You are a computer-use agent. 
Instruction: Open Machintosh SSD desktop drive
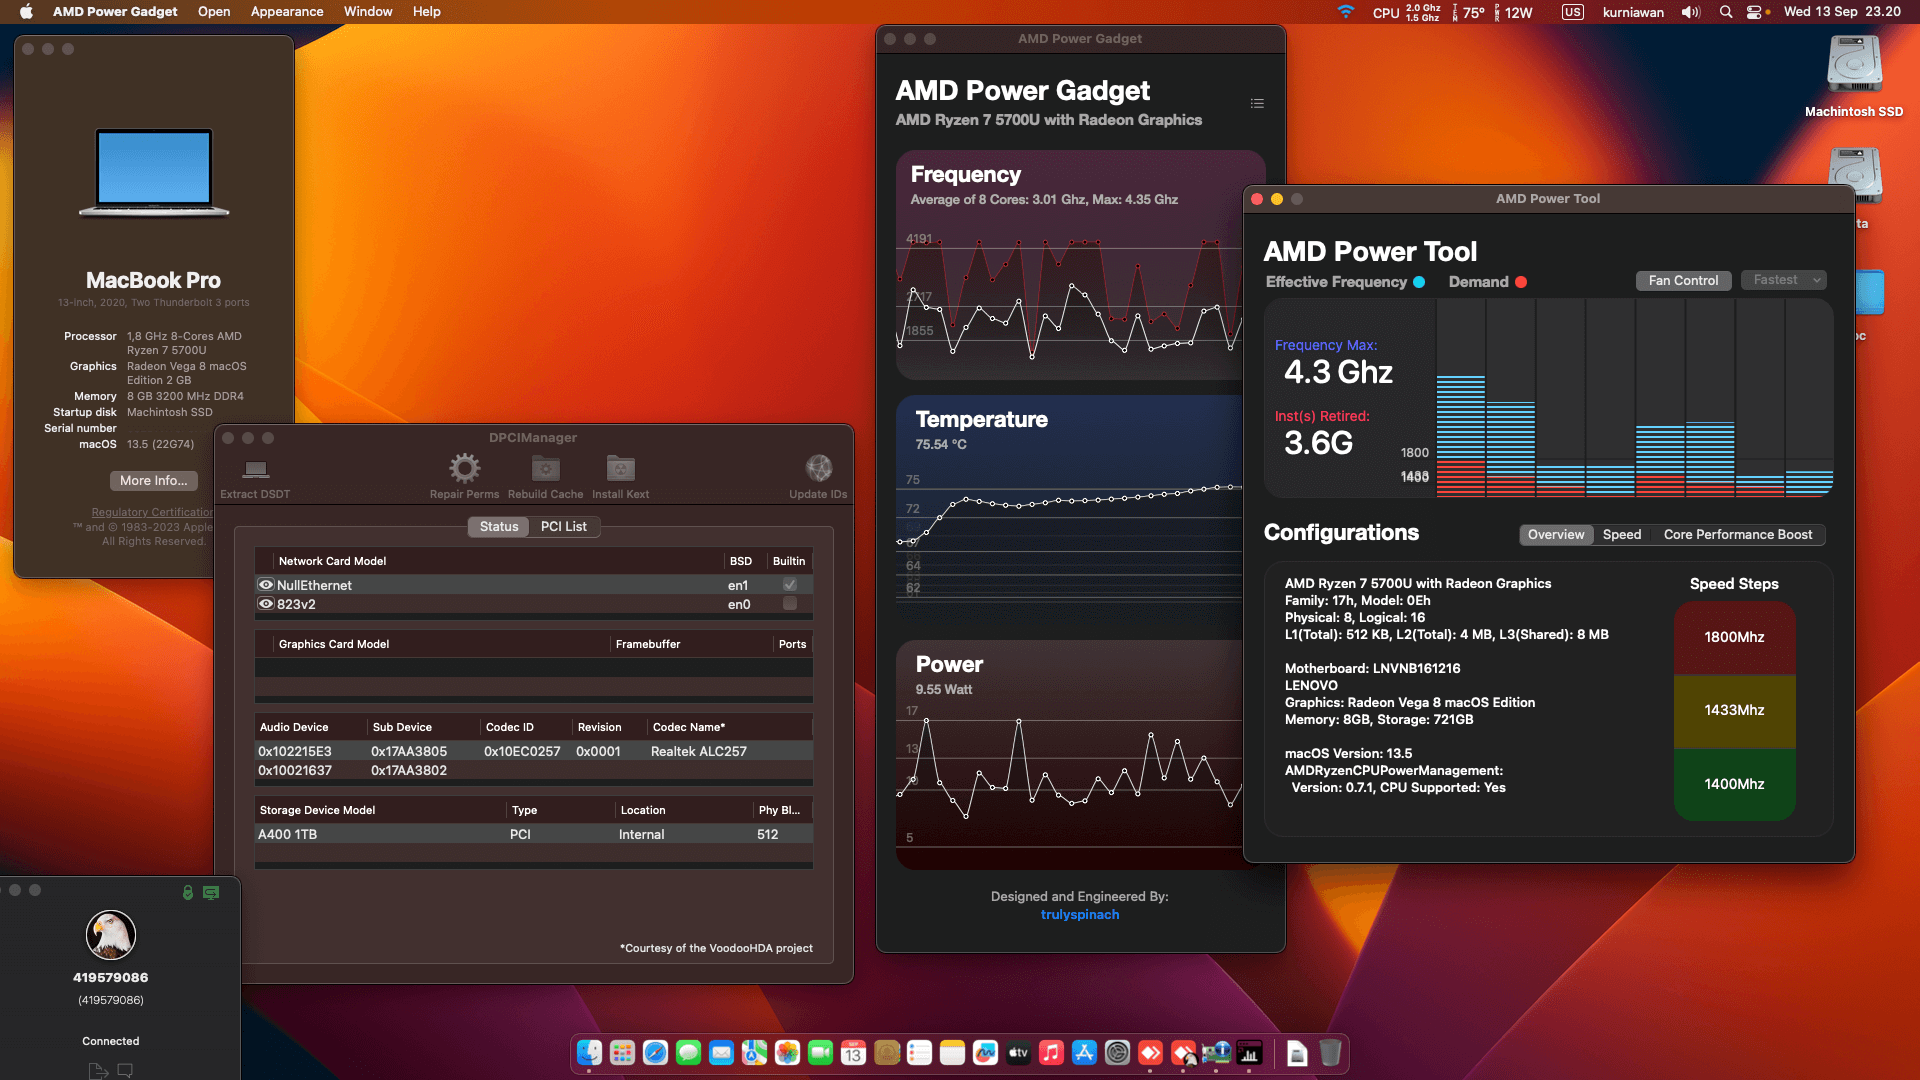[1854, 66]
